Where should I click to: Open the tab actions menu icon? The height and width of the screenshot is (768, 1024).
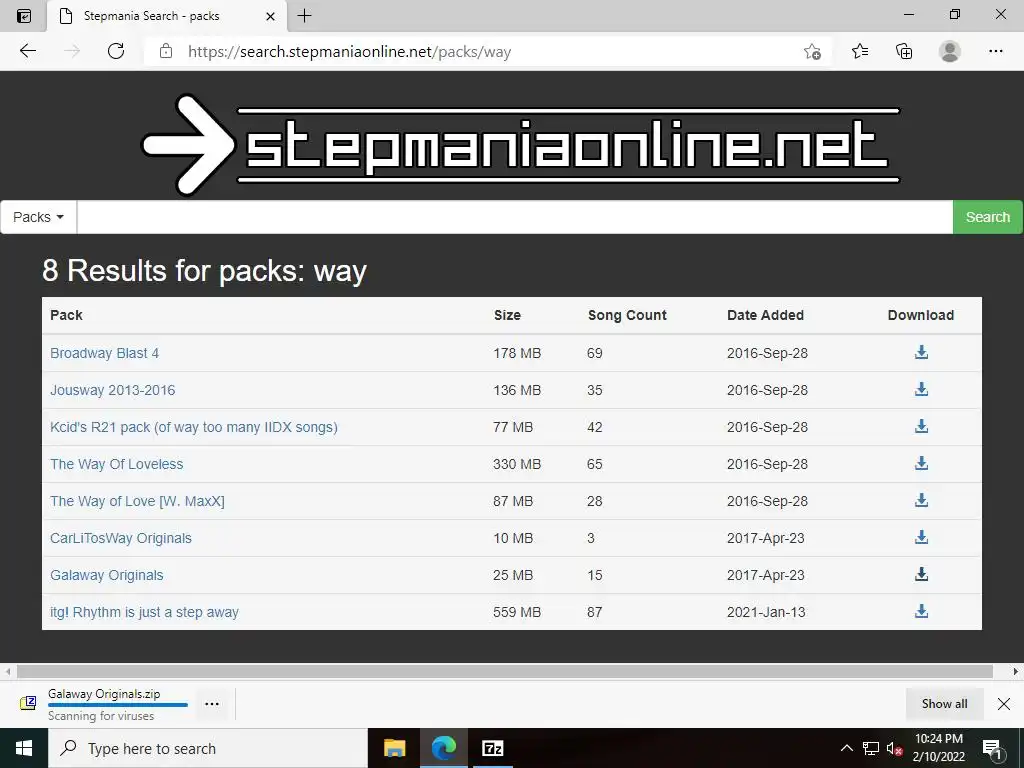tap(24, 16)
